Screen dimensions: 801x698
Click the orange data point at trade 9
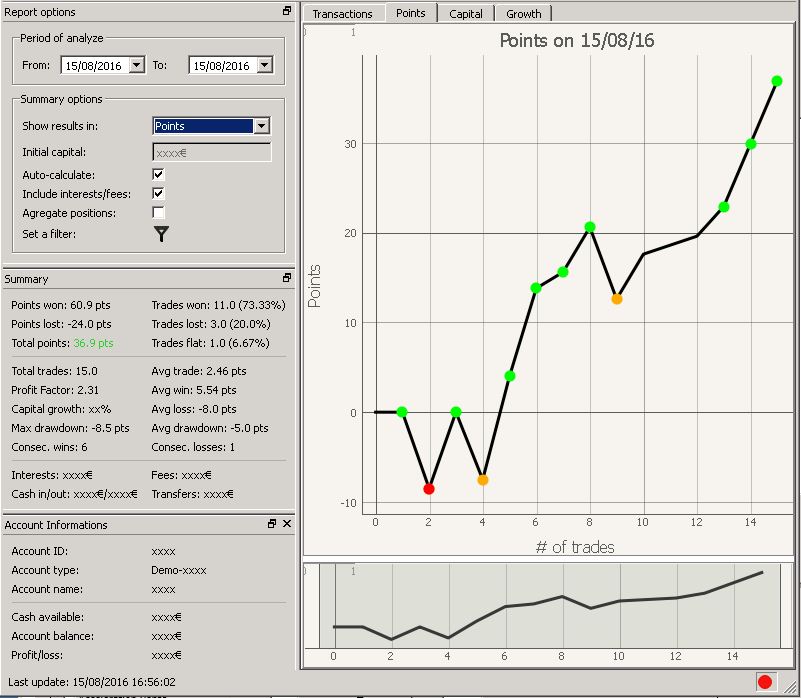tap(617, 298)
